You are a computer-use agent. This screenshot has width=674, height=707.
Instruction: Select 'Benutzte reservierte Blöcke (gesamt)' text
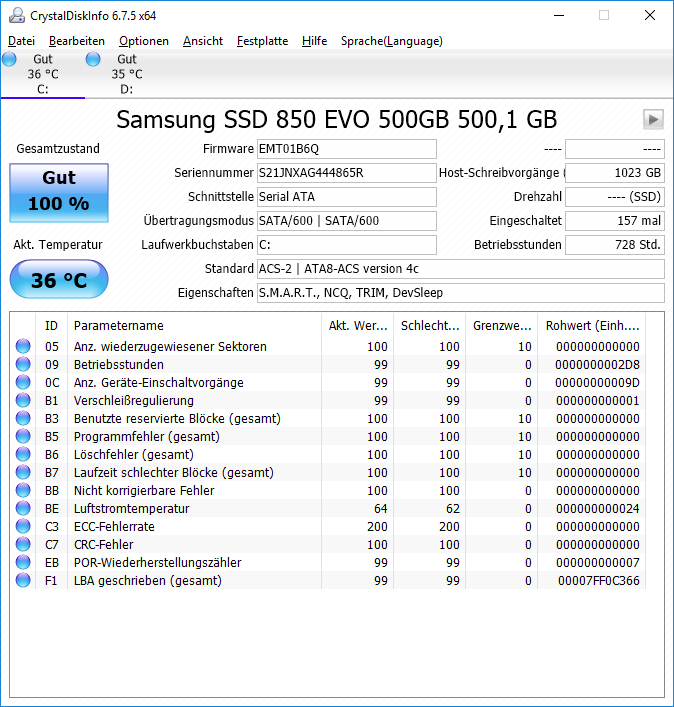(177, 418)
